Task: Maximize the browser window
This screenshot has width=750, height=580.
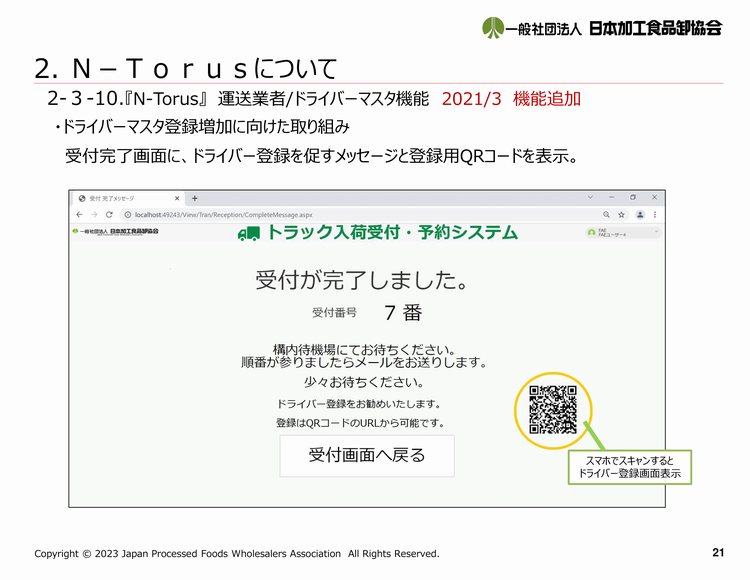Action: (x=633, y=197)
